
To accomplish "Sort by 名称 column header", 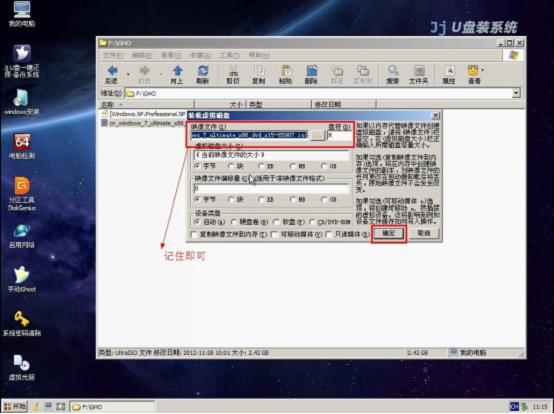I will 147,104.
